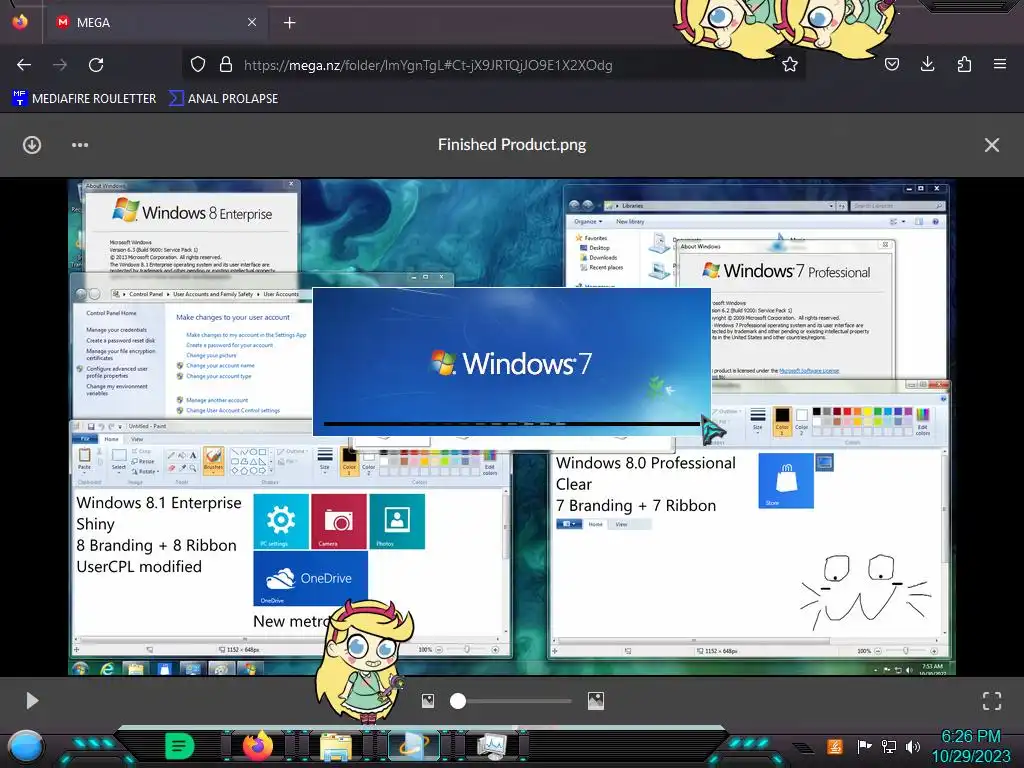Open the tracking protection shield panel
The height and width of the screenshot is (768, 1024).
(x=198, y=65)
